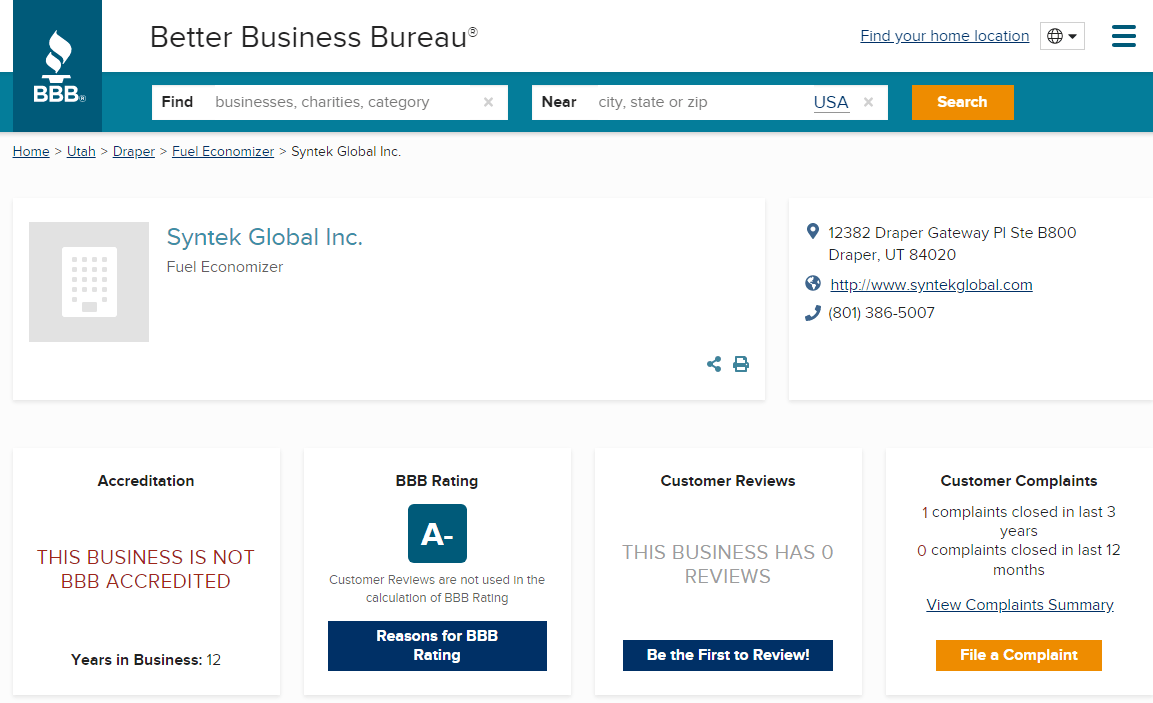The image size is (1153, 703).
Task: Click the Accreditation heading
Action: click(x=146, y=481)
